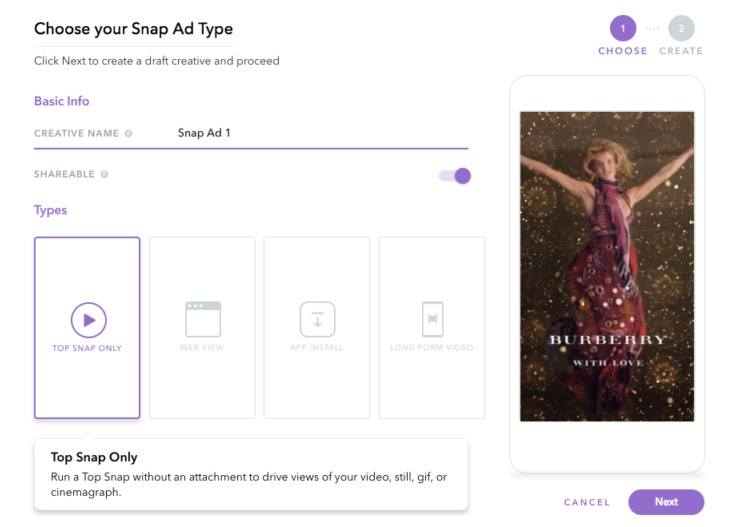Screen dimensions: 729x527
Task: Go to step 2 Create circle
Action: 681,28
